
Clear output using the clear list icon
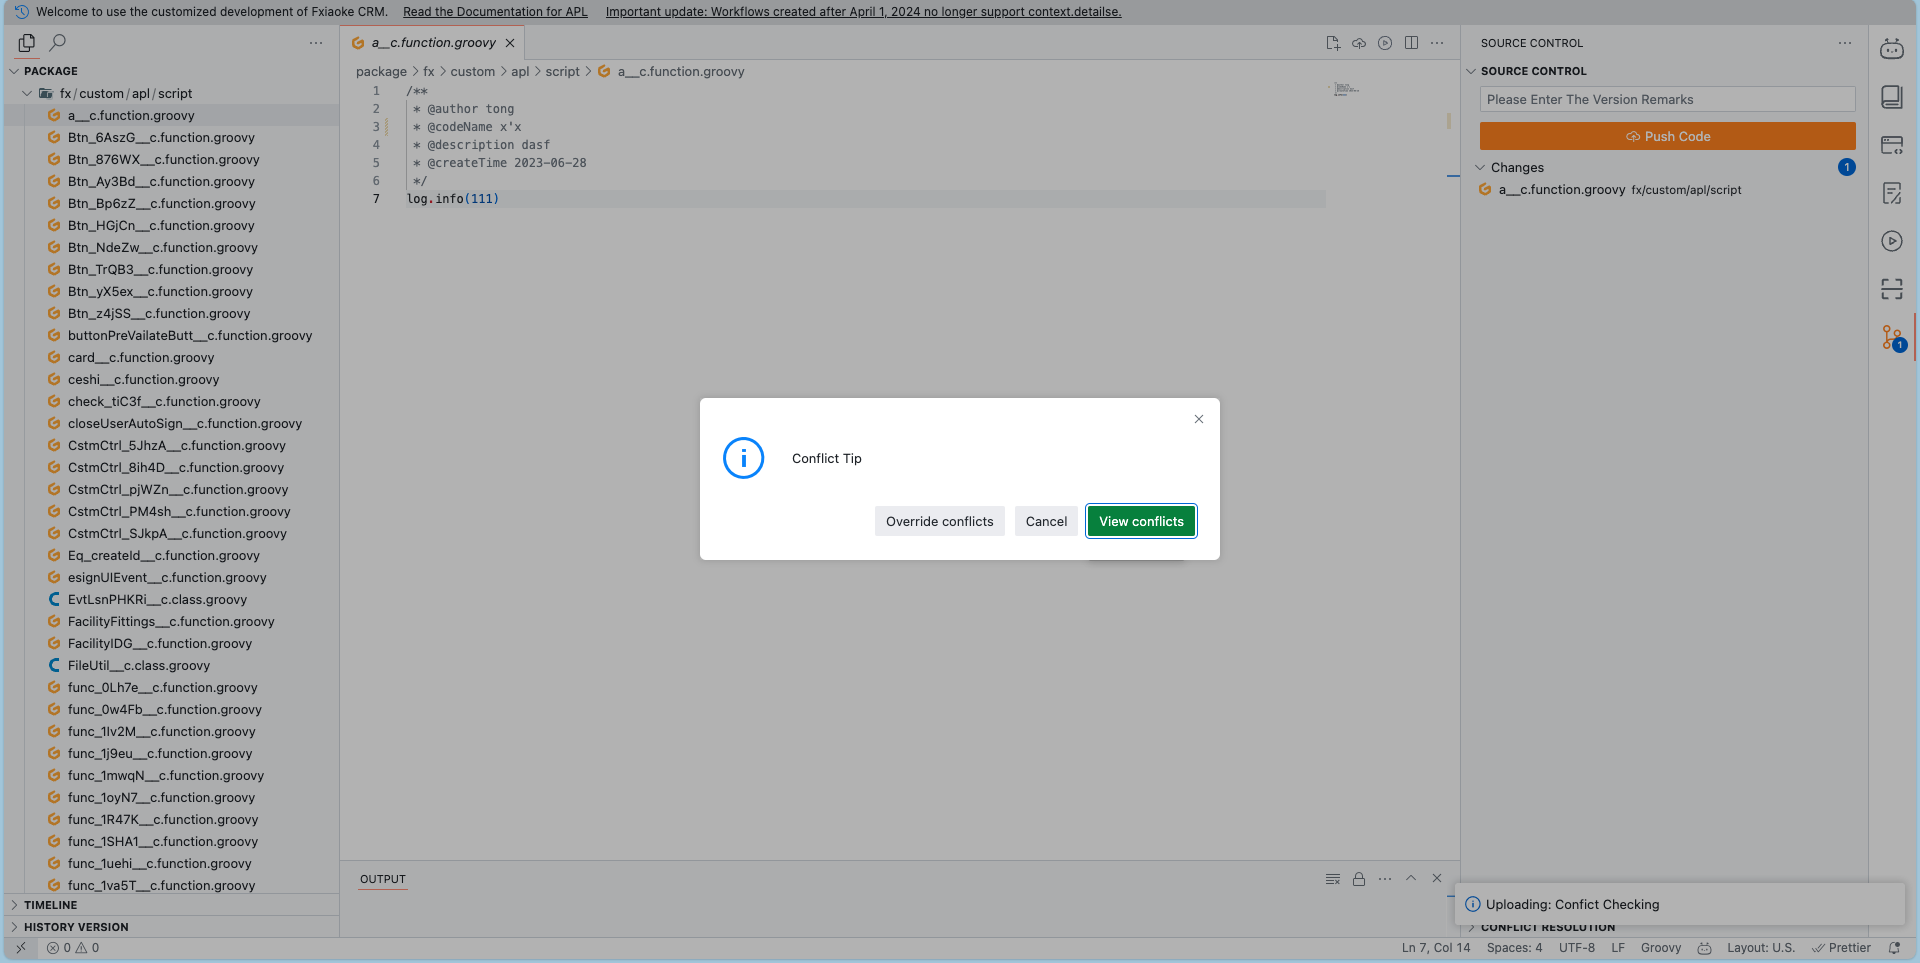coord(1333,879)
